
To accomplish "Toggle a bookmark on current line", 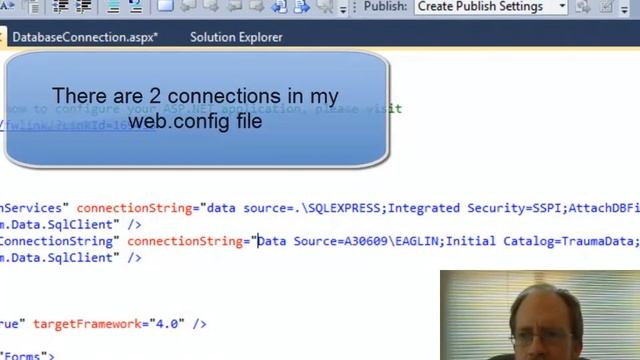I will pyautogui.click(x=165, y=6).
